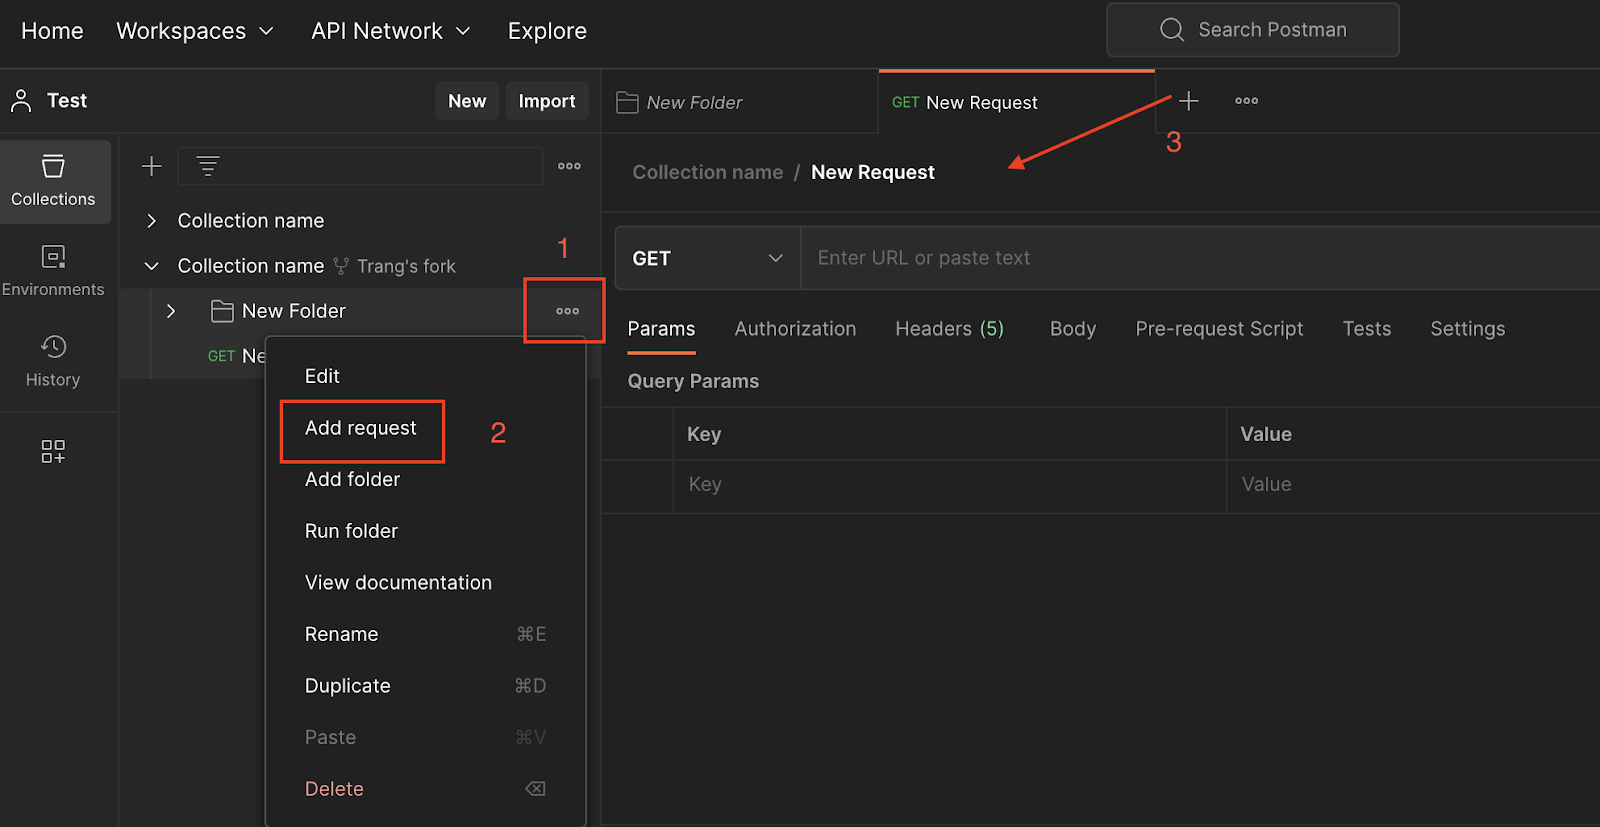
Task: Select the GET request under New Folder
Action: coord(236,356)
